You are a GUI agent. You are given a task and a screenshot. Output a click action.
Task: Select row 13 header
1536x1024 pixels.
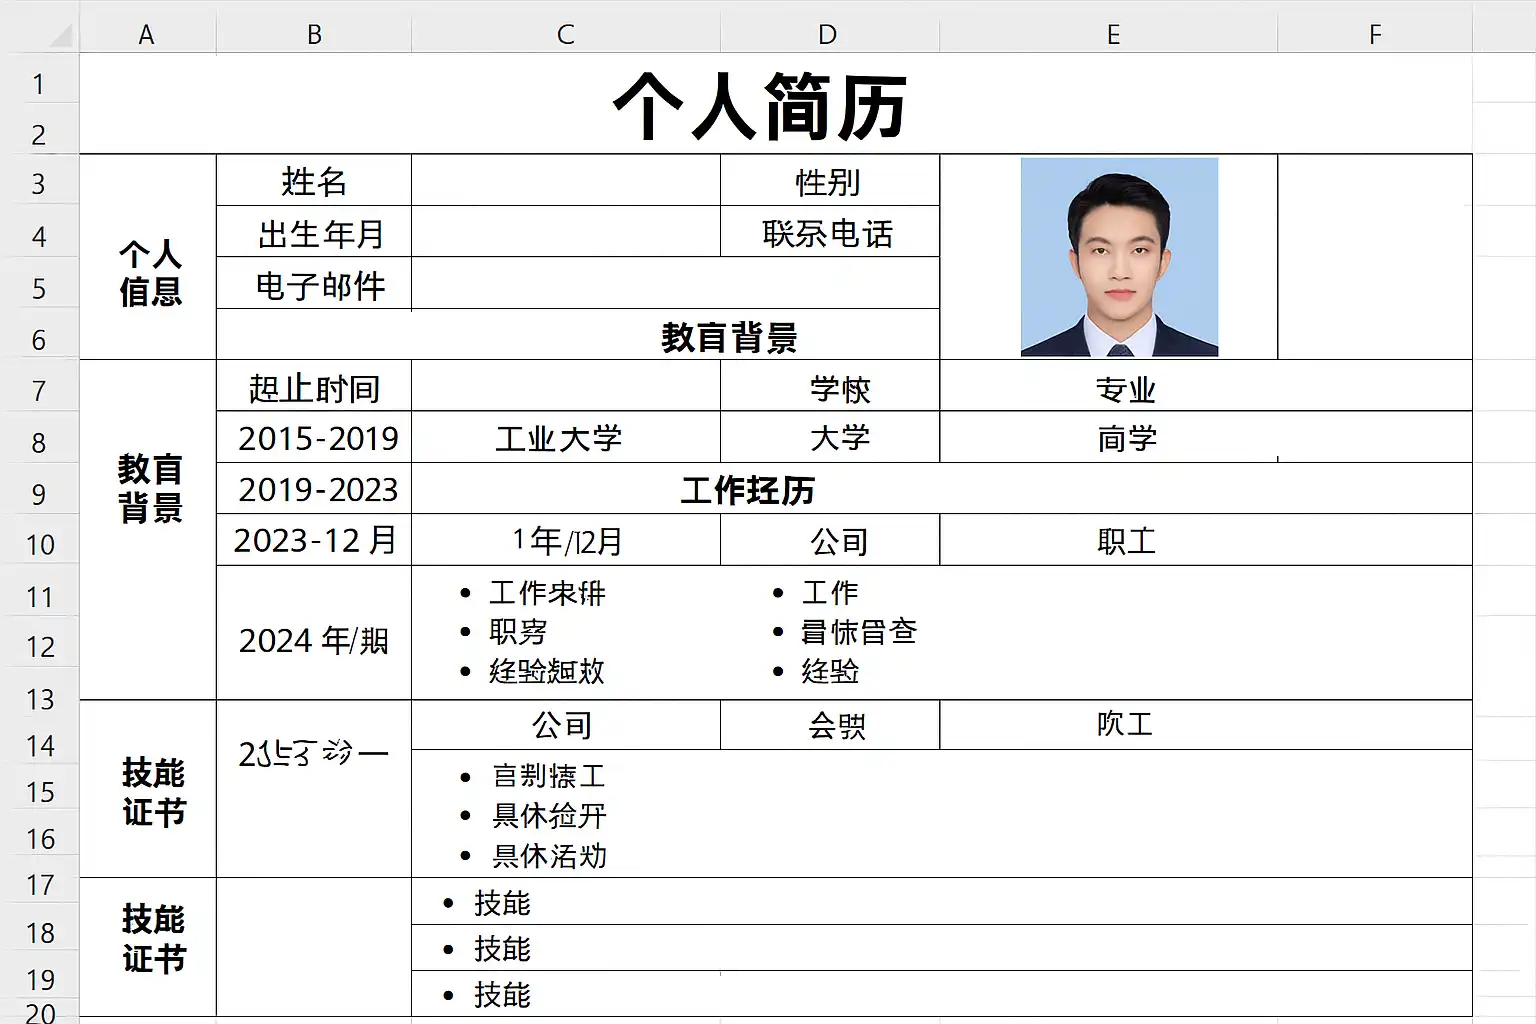(39, 699)
